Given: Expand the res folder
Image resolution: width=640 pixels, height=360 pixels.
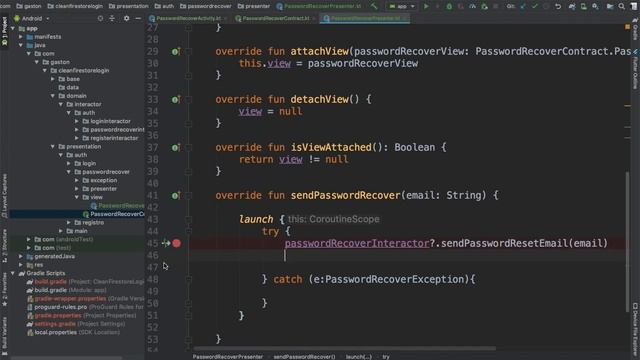Looking at the screenshot, I should [21, 264].
